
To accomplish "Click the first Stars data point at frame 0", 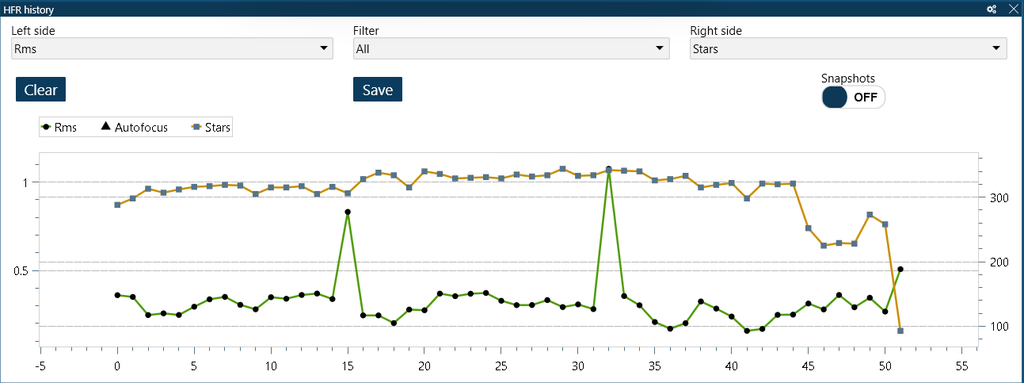I will (x=118, y=205).
